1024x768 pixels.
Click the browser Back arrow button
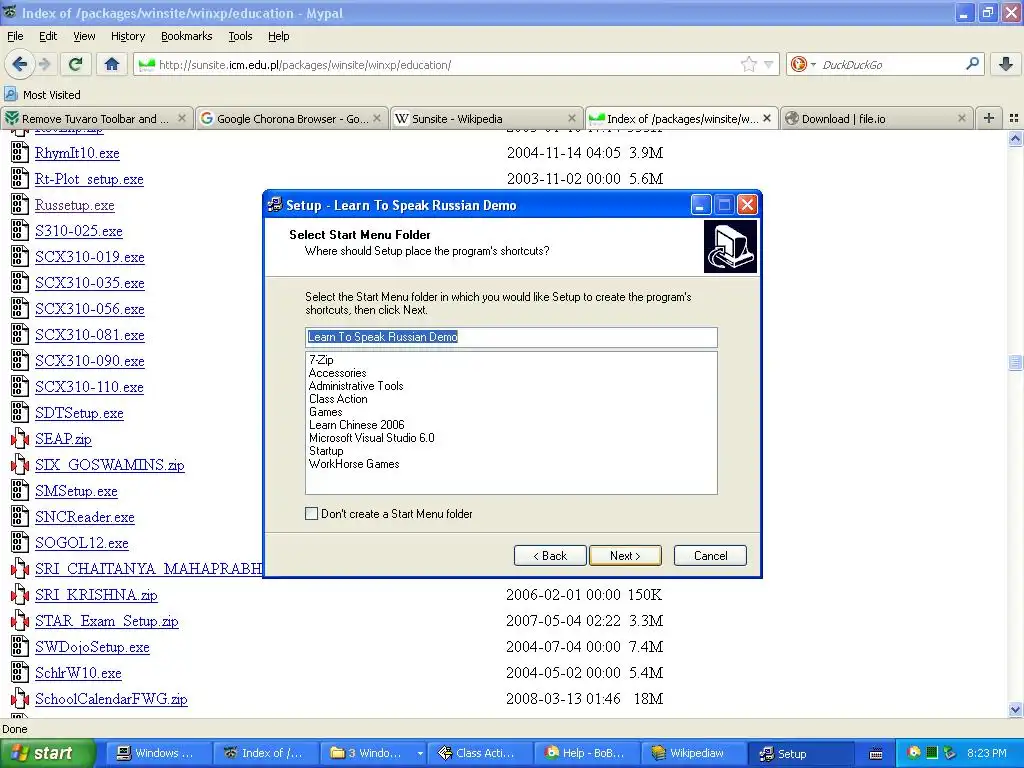coord(20,64)
